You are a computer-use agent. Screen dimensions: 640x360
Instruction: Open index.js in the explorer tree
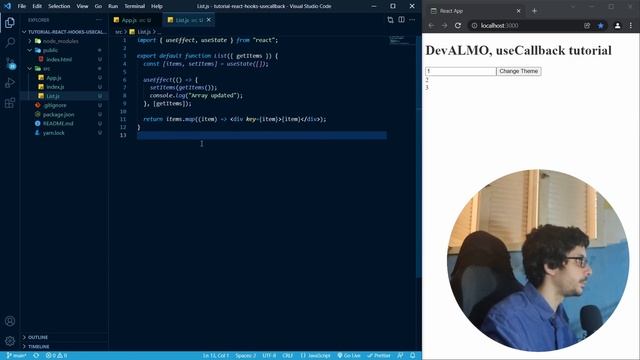[55, 87]
